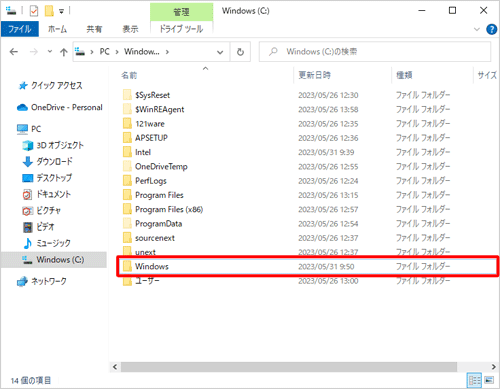The height and width of the screenshot is (389, 500).
Task: Select the APSETUP folder icon
Action: 127,138
